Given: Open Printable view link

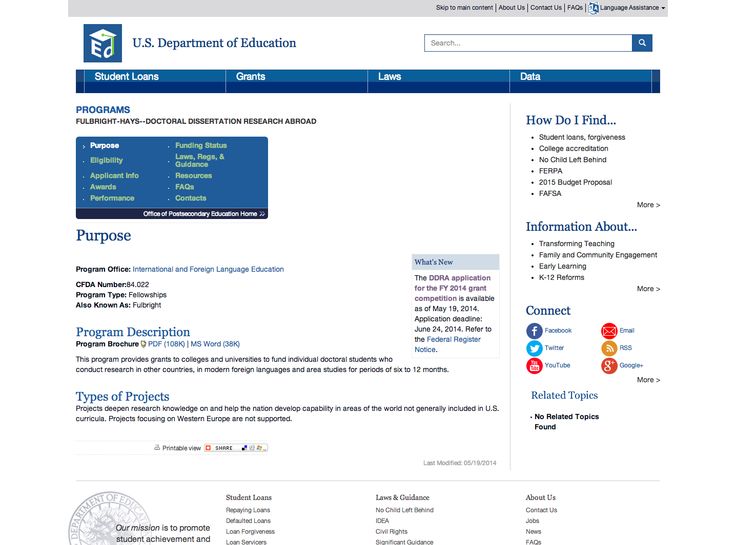Looking at the screenshot, I should 181,448.
